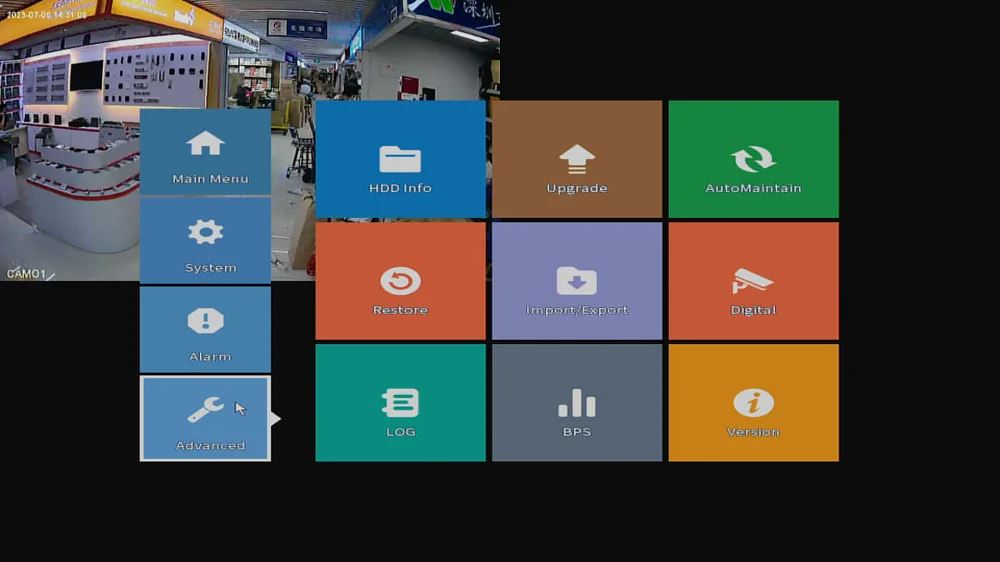The image size is (1000, 562).
Task: Select the Advanced sidebar item
Action: (x=205, y=418)
